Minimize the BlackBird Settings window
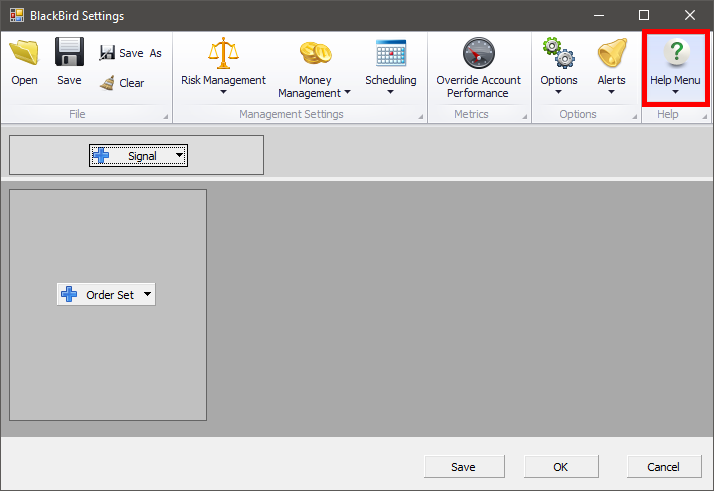This screenshot has height=491, width=714. (x=599, y=15)
